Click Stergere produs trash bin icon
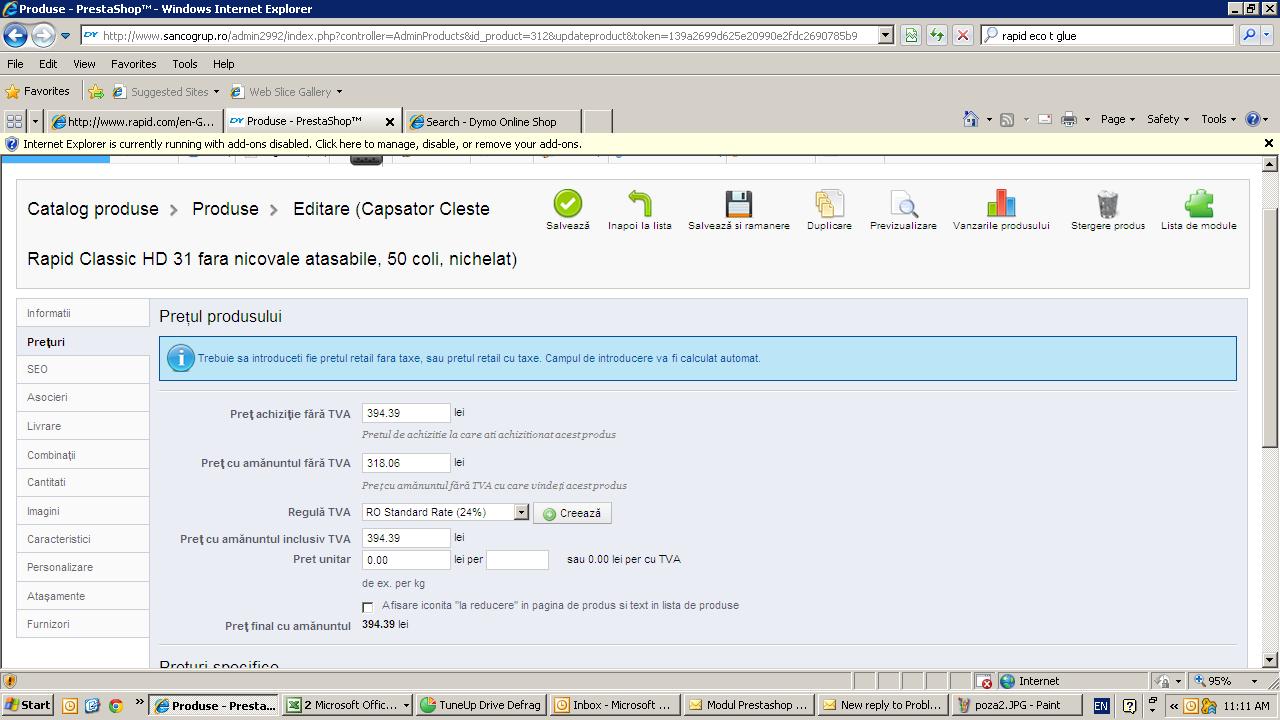 1107,203
